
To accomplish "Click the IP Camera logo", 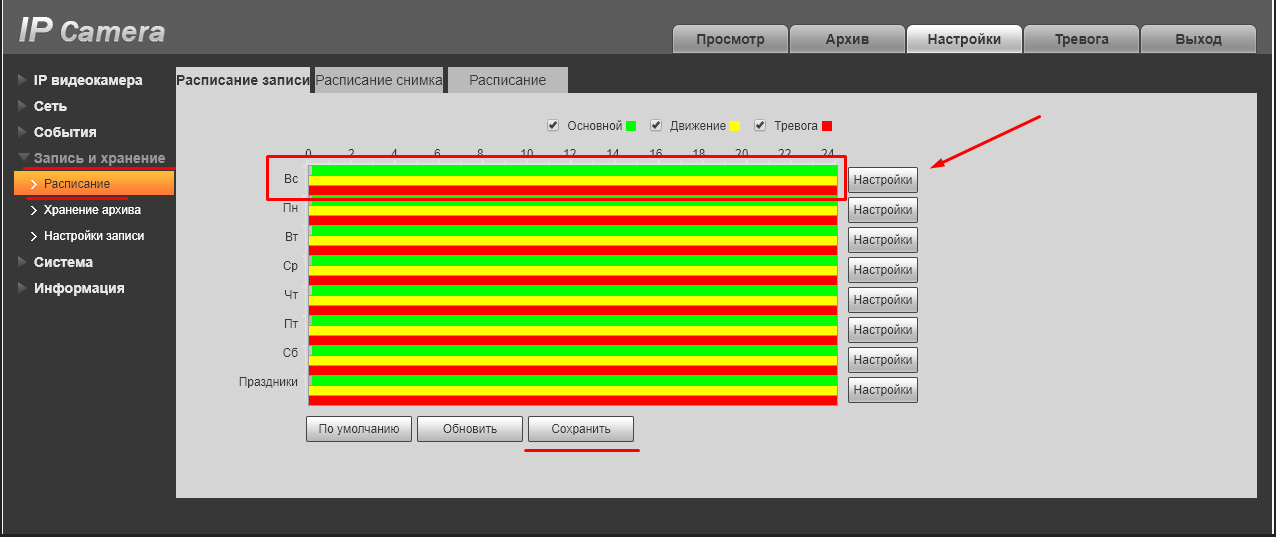I will [x=92, y=31].
